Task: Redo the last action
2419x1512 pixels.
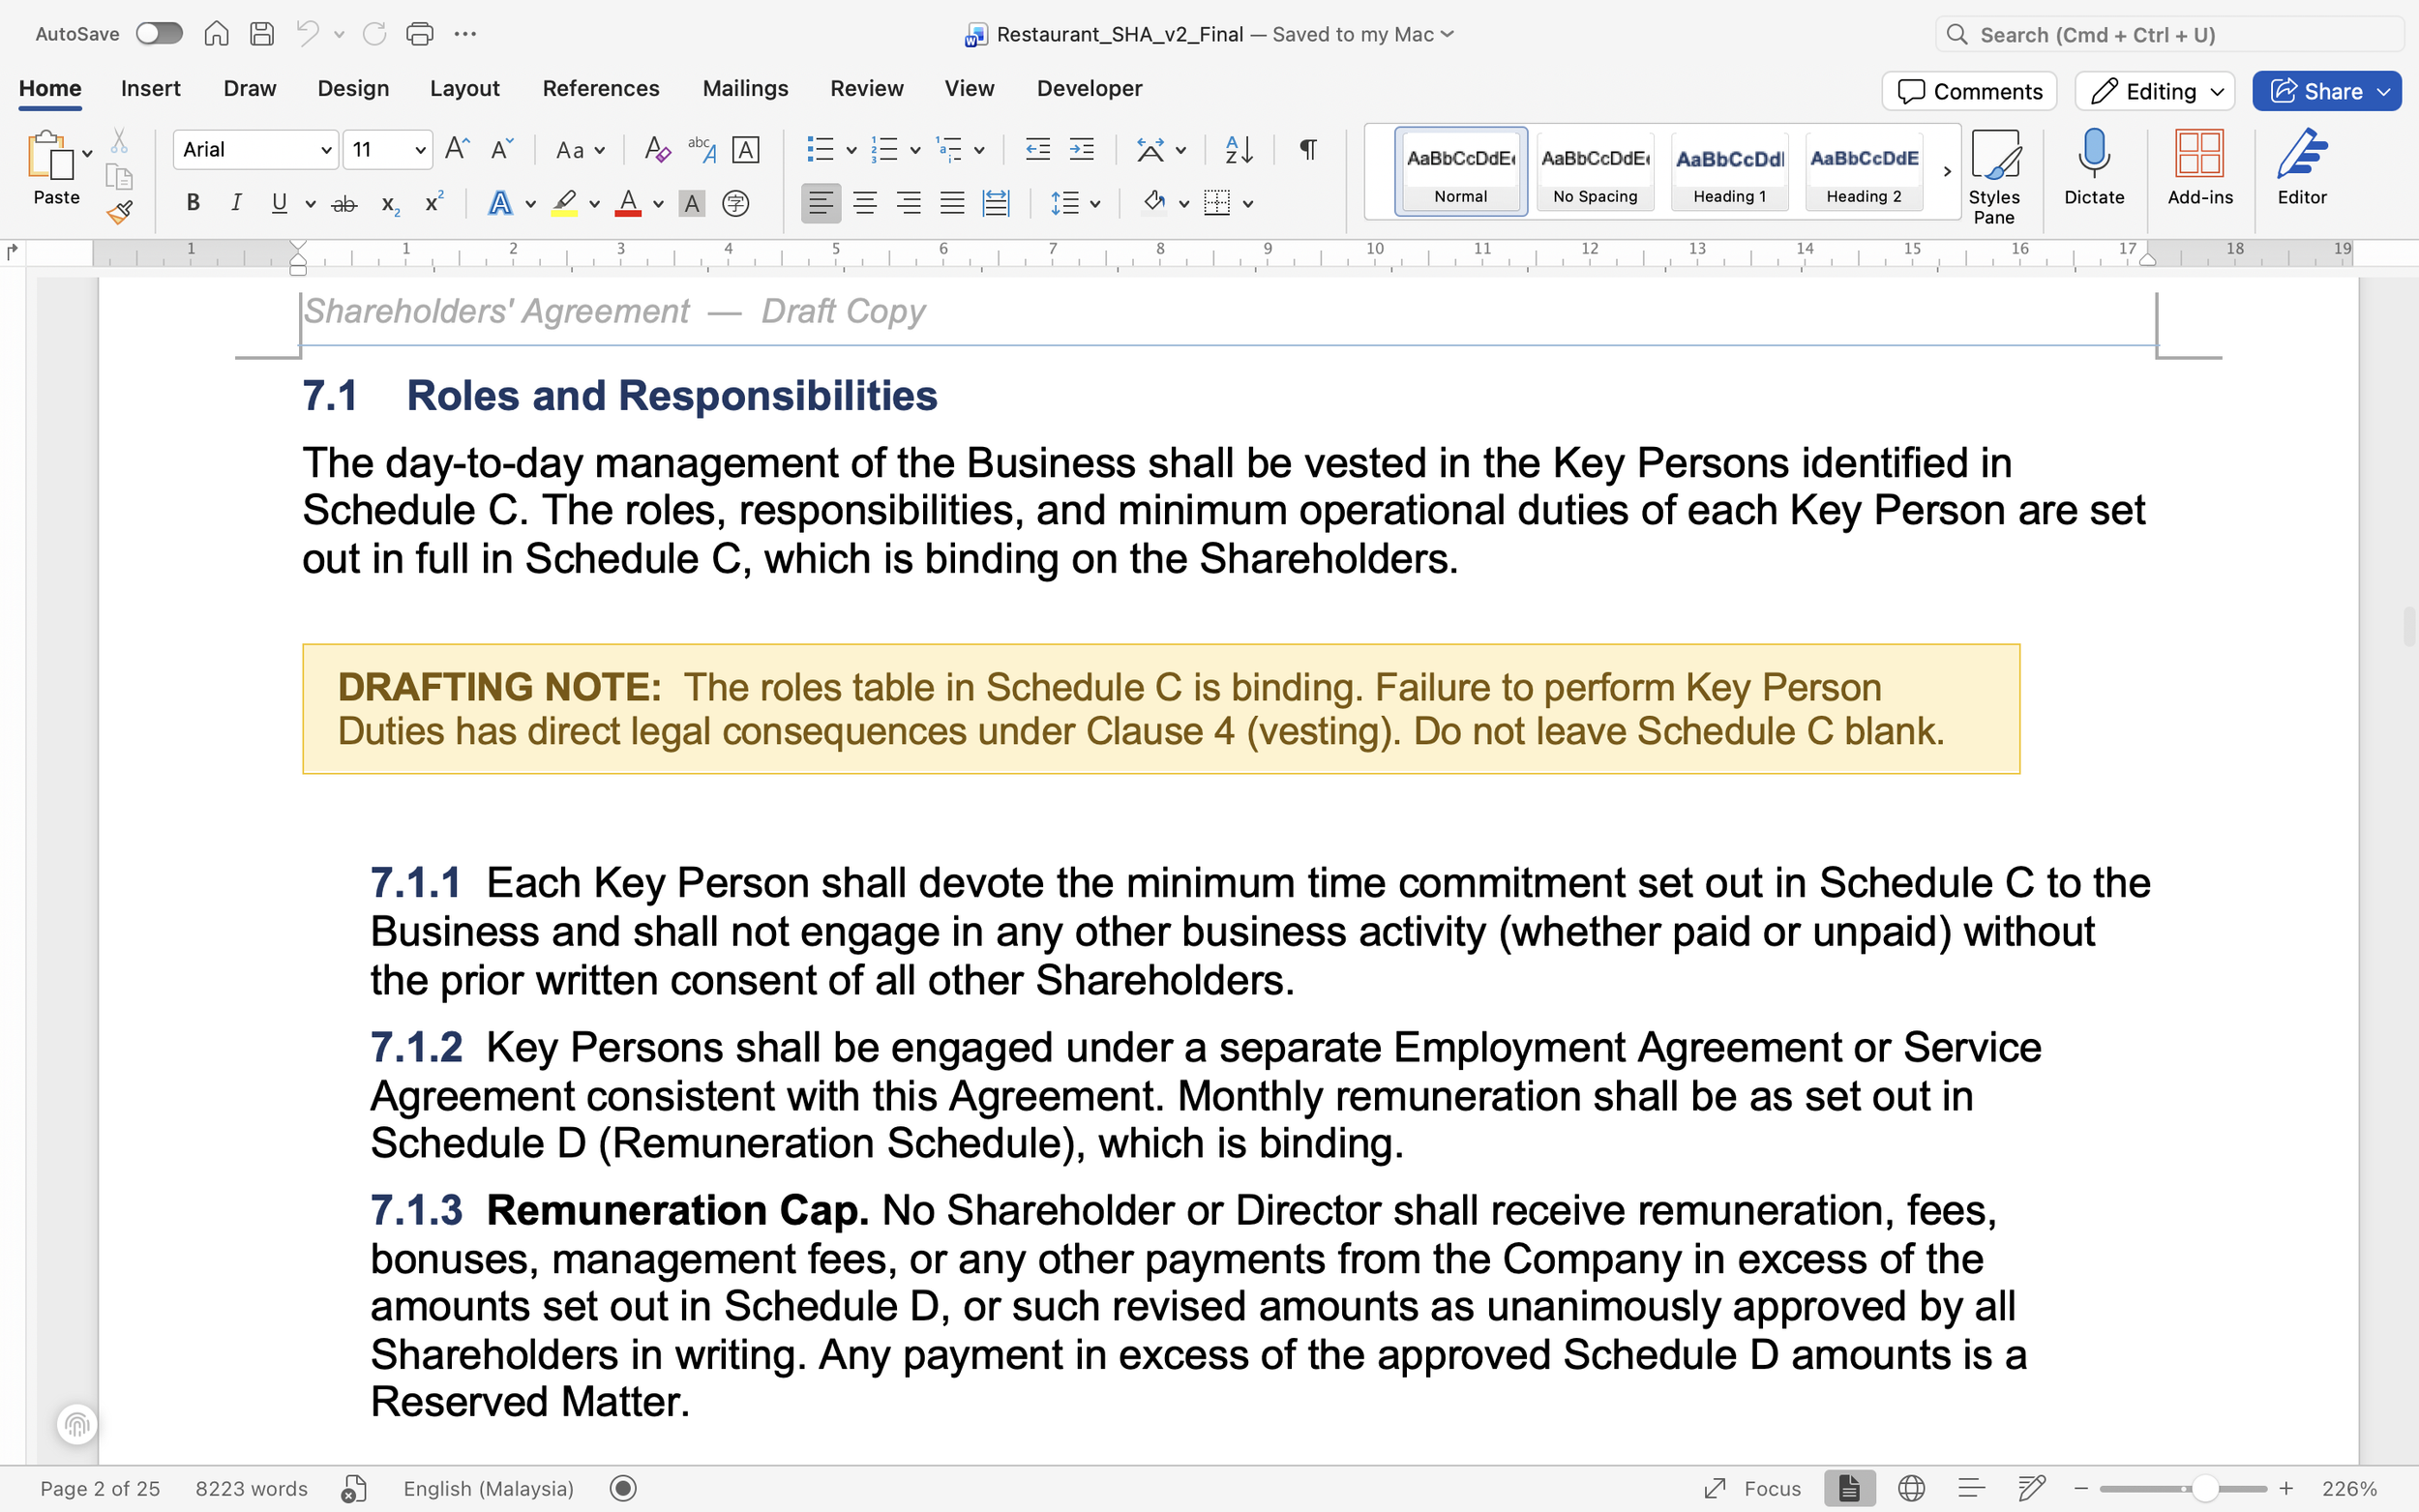Action: point(374,34)
